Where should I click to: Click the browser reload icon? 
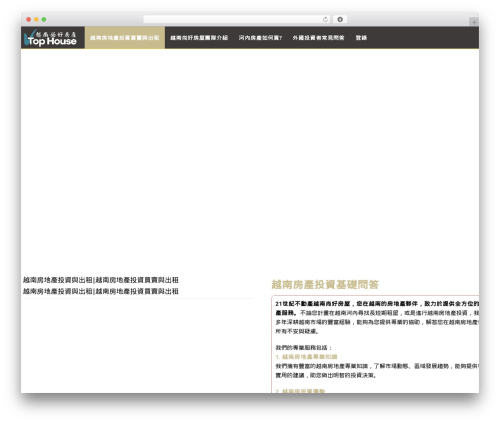[325, 19]
